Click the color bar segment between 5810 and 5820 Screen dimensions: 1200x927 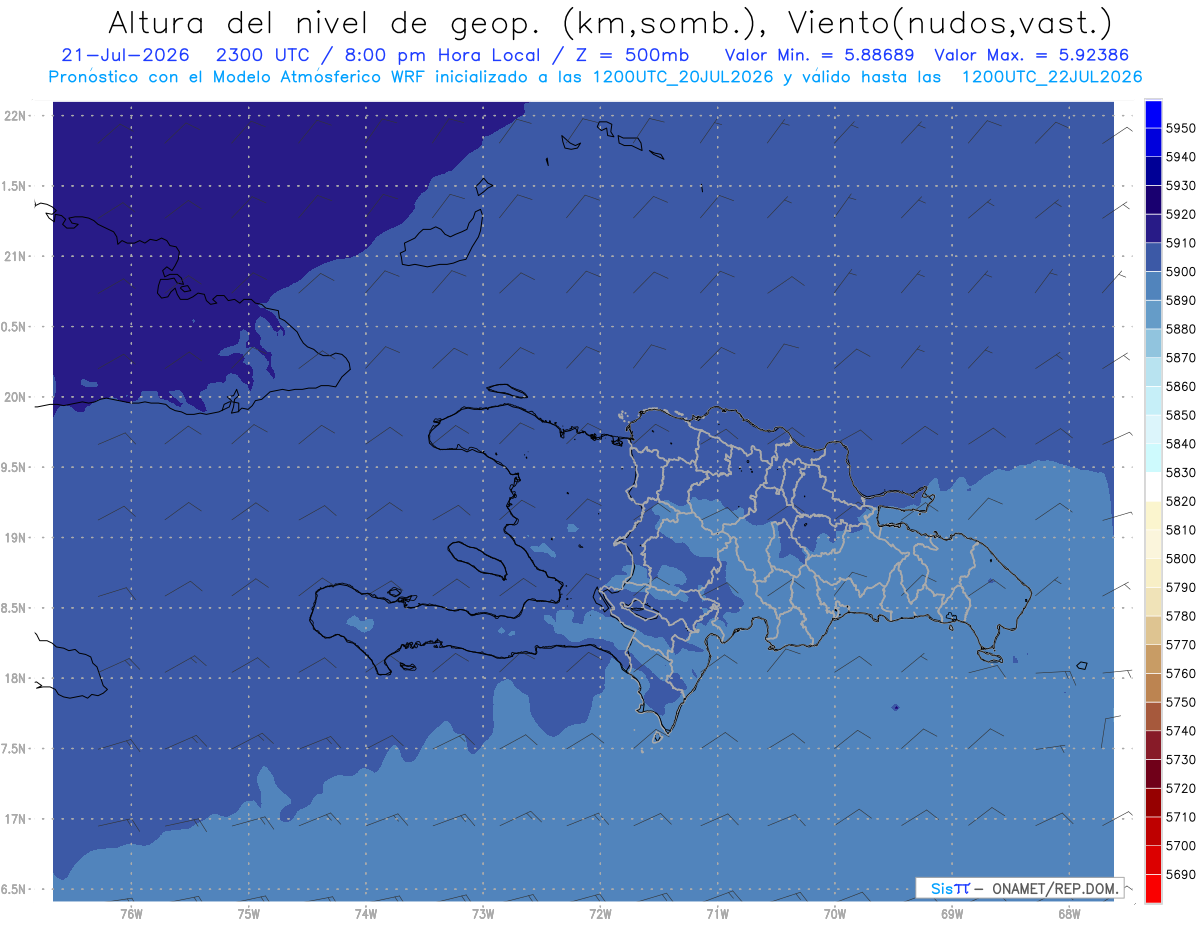(1153, 515)
